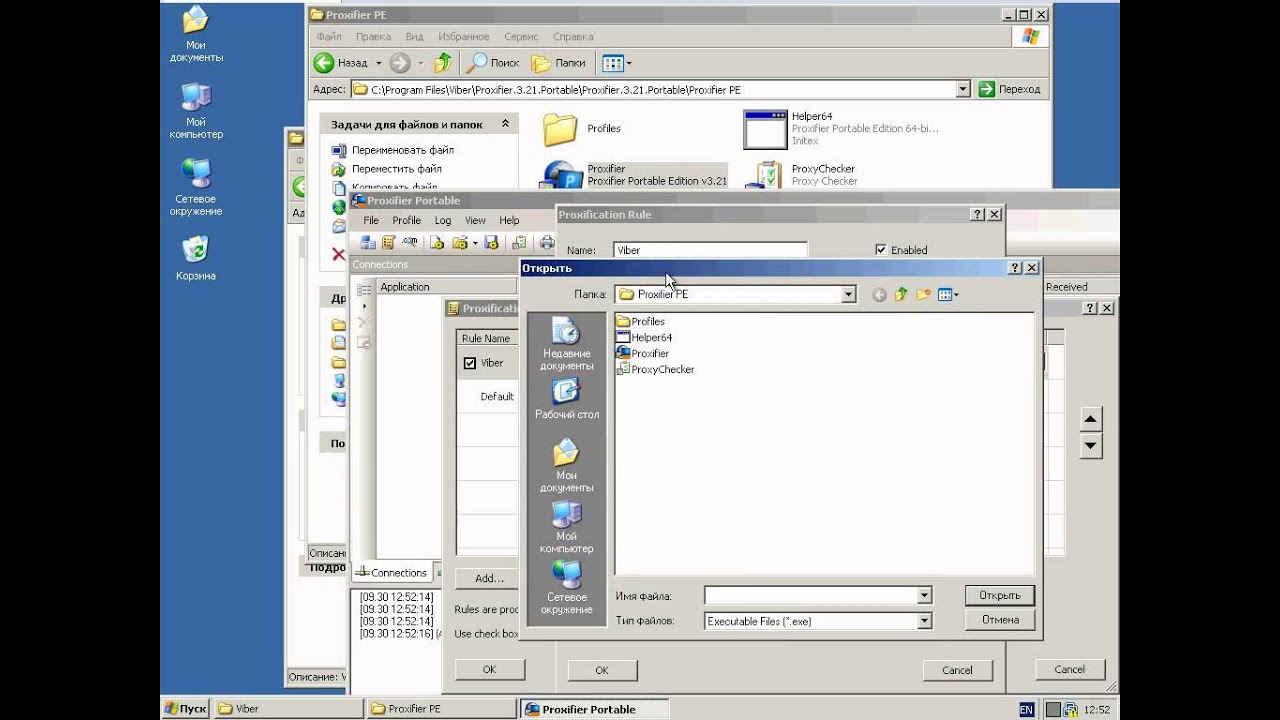1280x720 pixels.
Task: Open Explorer's view mode toolbar button
Action: tap(617, 63)
